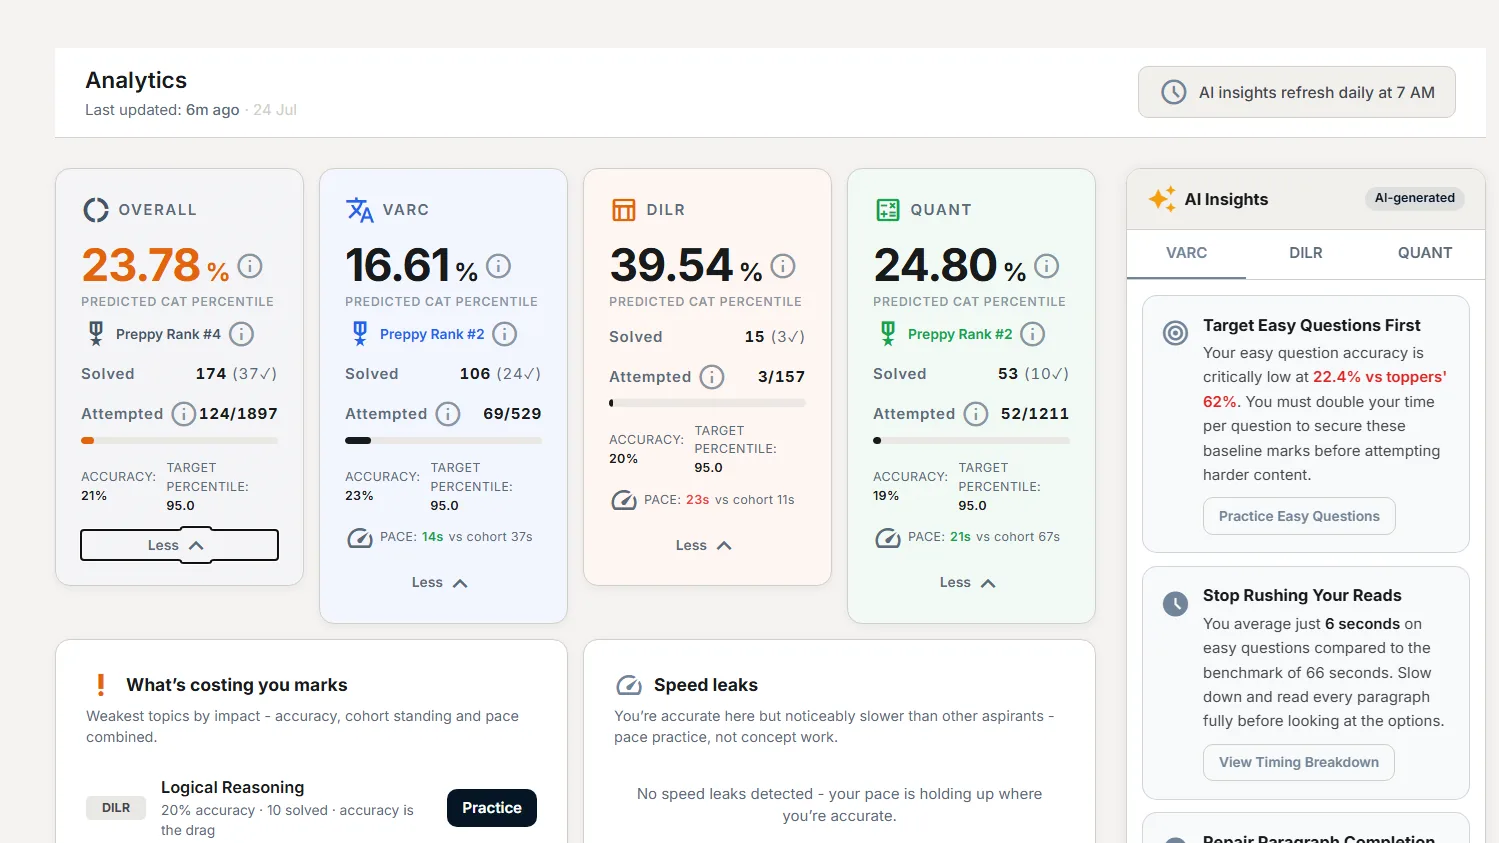Image resolution: width=1499 pixels, height=843 pixels.
Task: Click the DILR pace speedometer icon
Action: click(x=624, y=500)
